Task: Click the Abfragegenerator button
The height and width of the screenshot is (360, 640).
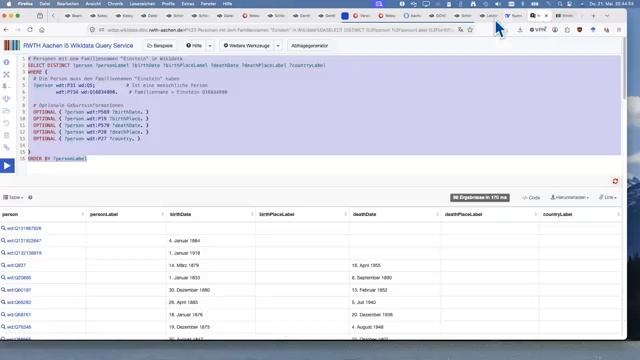Action: (309, 46)
